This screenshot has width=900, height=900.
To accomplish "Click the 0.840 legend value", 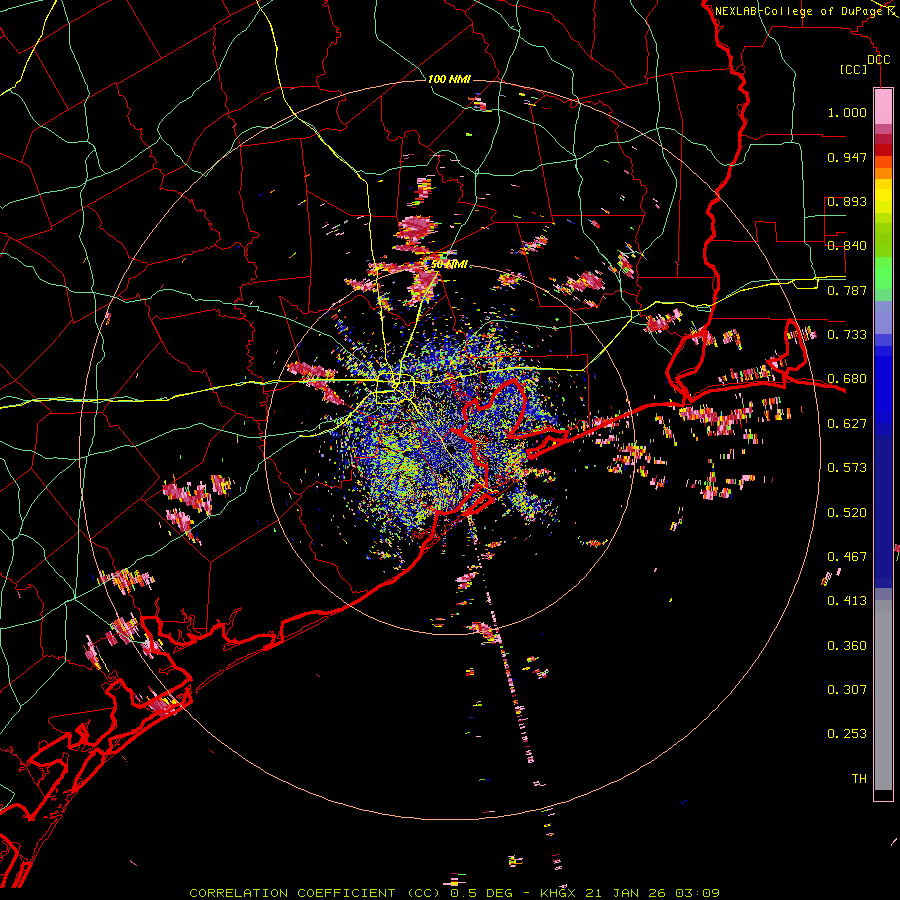I will pyautogui.click(x=847, y=246).
